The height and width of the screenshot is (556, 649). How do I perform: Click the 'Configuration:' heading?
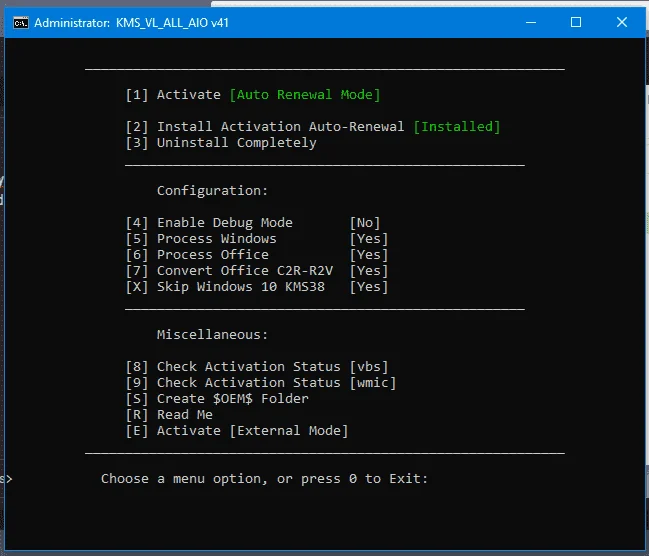pos(212,191)
